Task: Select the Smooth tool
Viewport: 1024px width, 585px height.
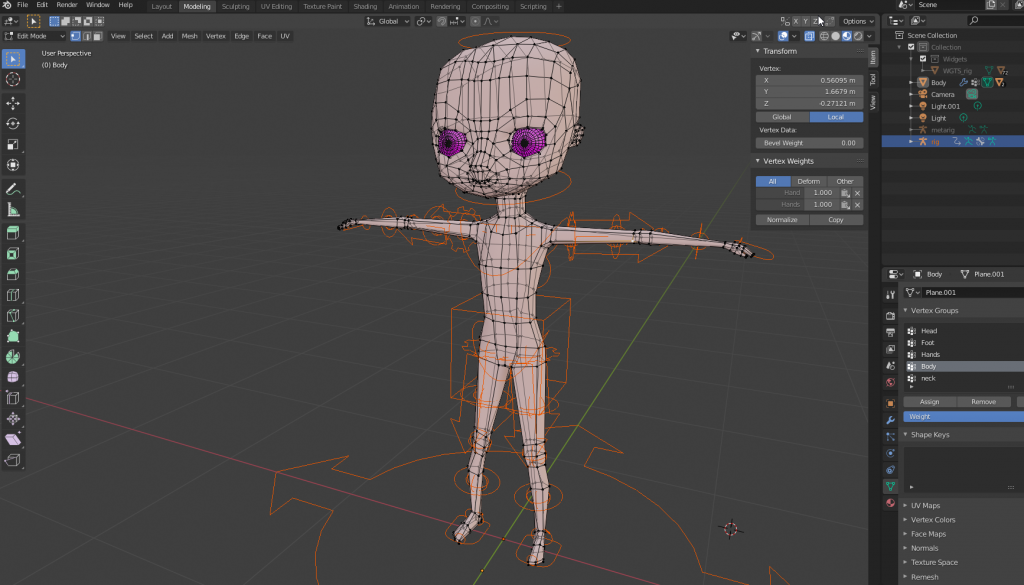Action: (x=13, y=377)
